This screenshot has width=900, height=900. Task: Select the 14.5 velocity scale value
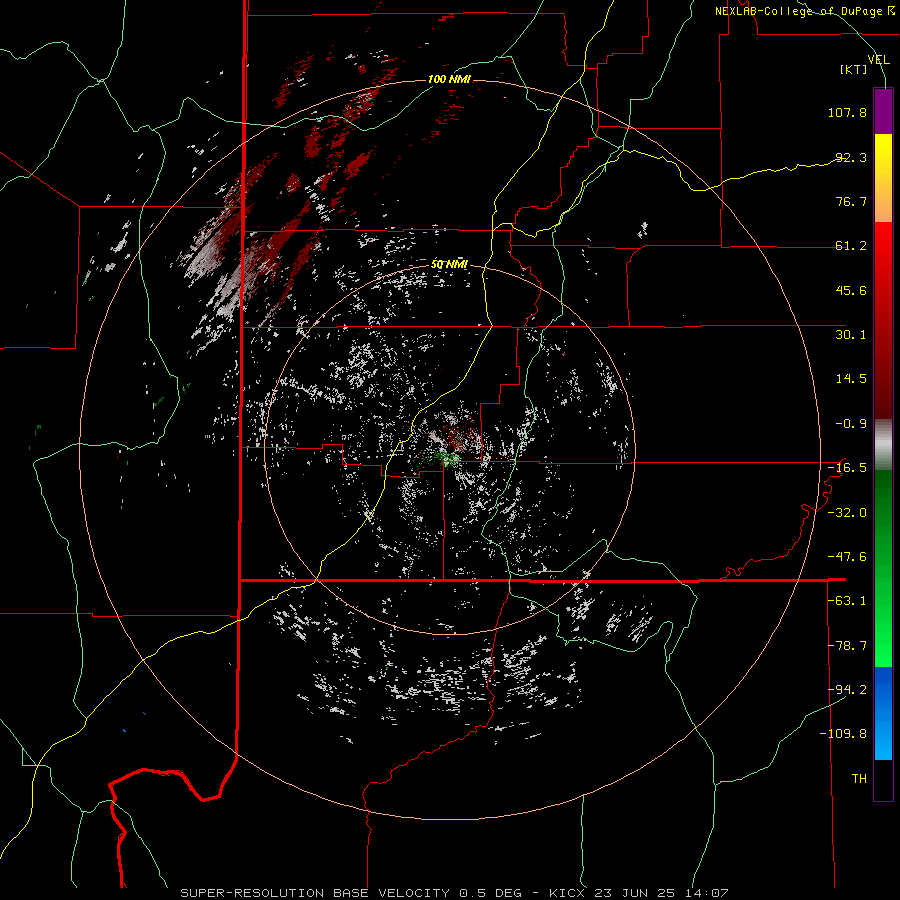(851, 379)
